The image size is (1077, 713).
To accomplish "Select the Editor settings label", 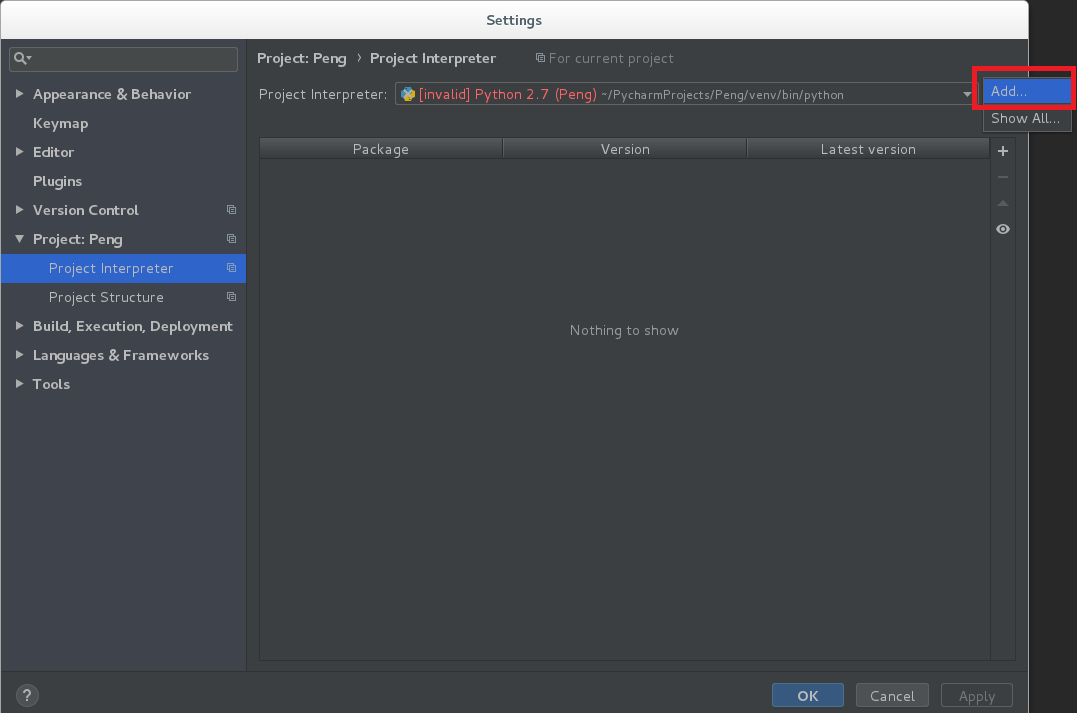I will click(x=54, y=152).
